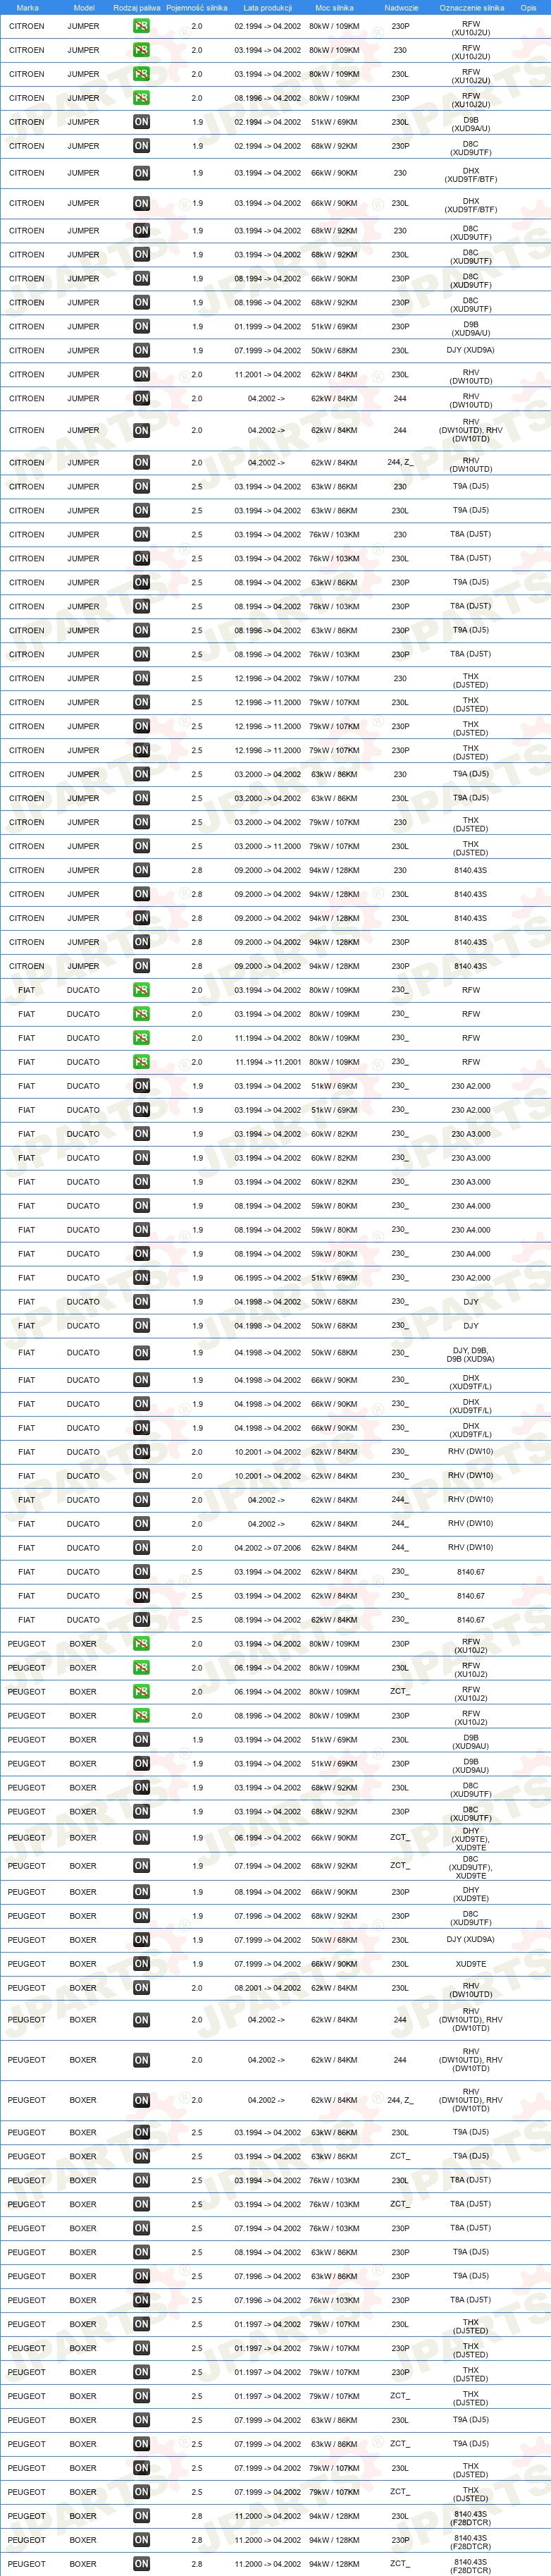Click ON icon in Citroen Jumper 11.2001 -> 04.2002 row

pos(141,374)
